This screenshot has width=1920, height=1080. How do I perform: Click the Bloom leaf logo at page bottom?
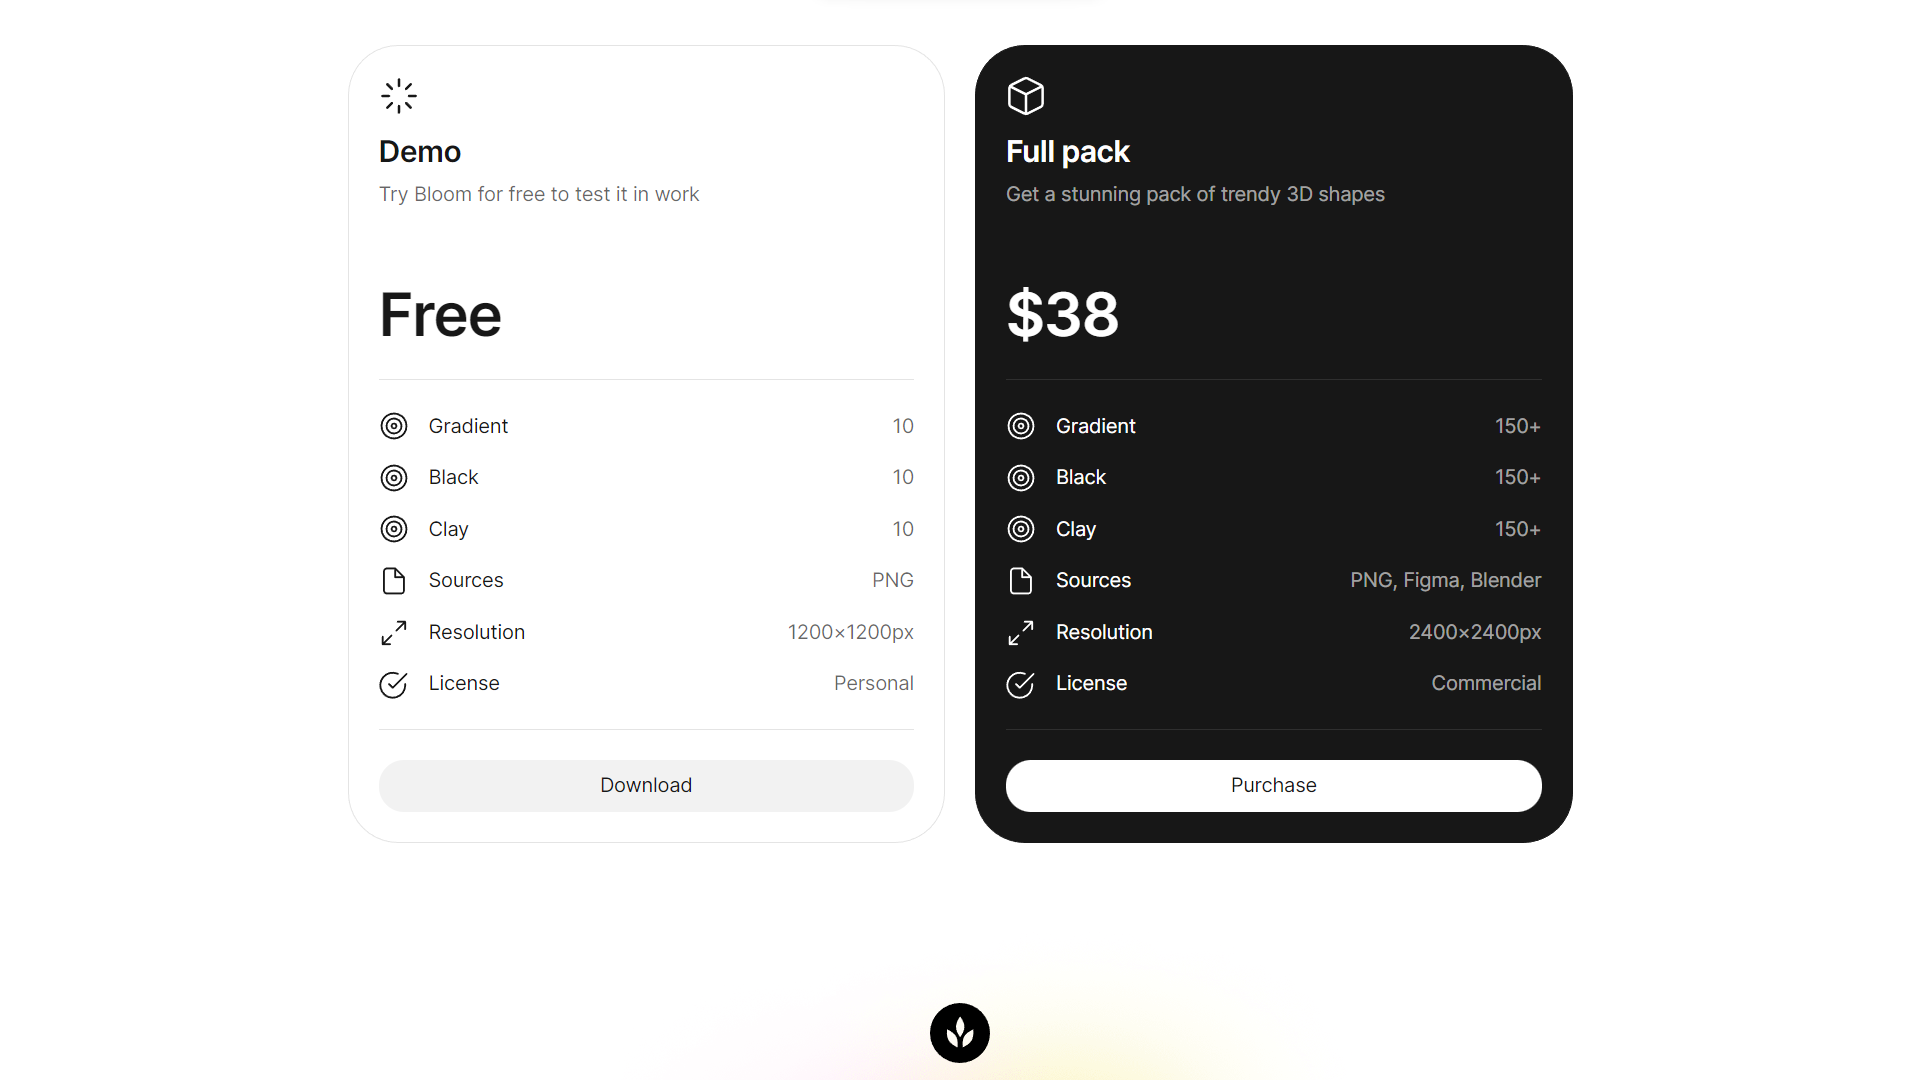coord(960,1033)
